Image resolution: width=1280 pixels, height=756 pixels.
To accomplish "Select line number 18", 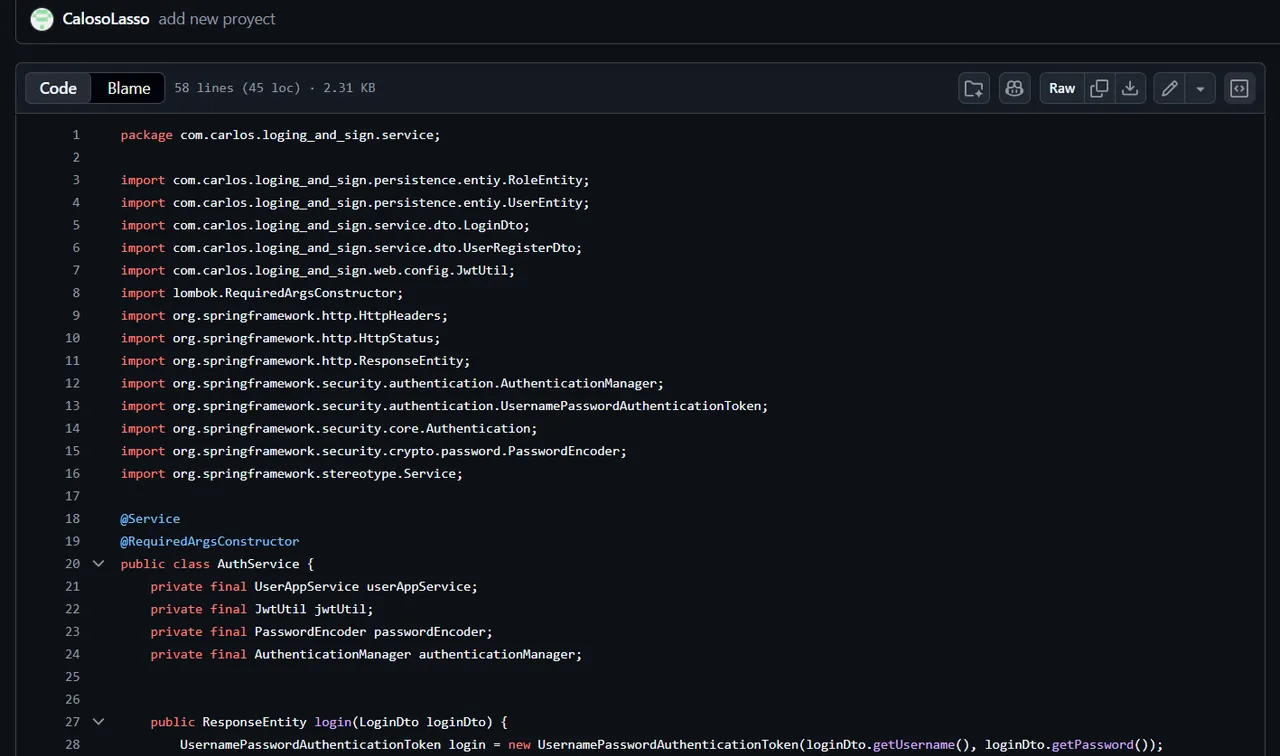I will 72,519.
